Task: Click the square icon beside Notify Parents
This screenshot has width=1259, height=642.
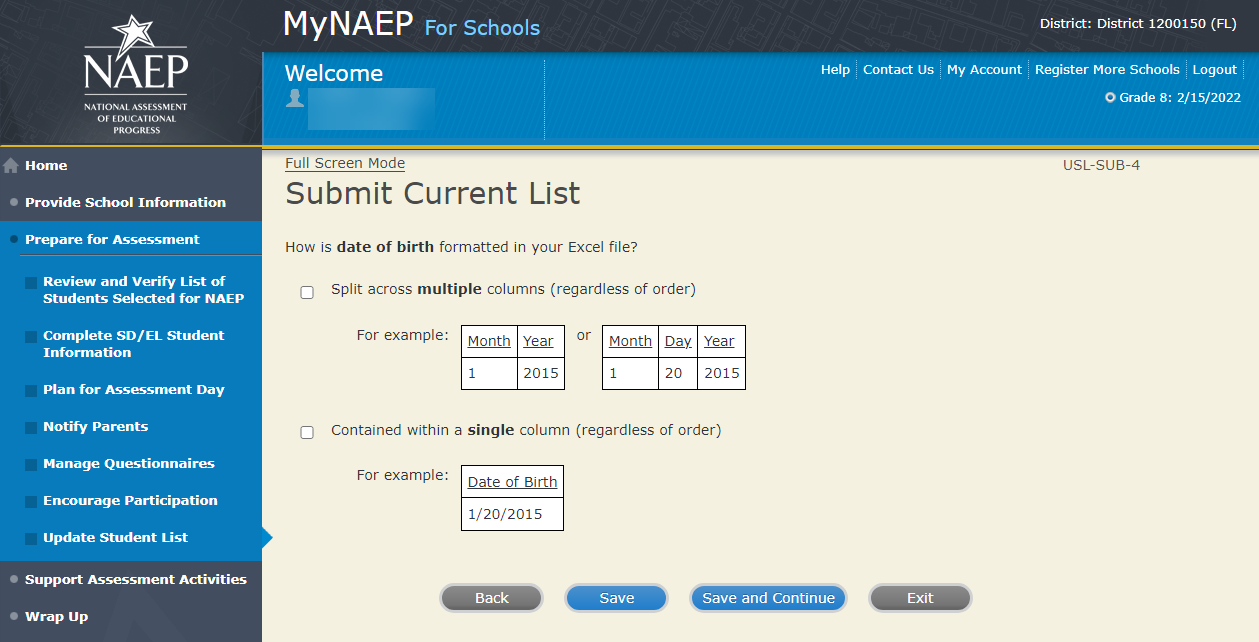Action: click(x=31, y=428)
